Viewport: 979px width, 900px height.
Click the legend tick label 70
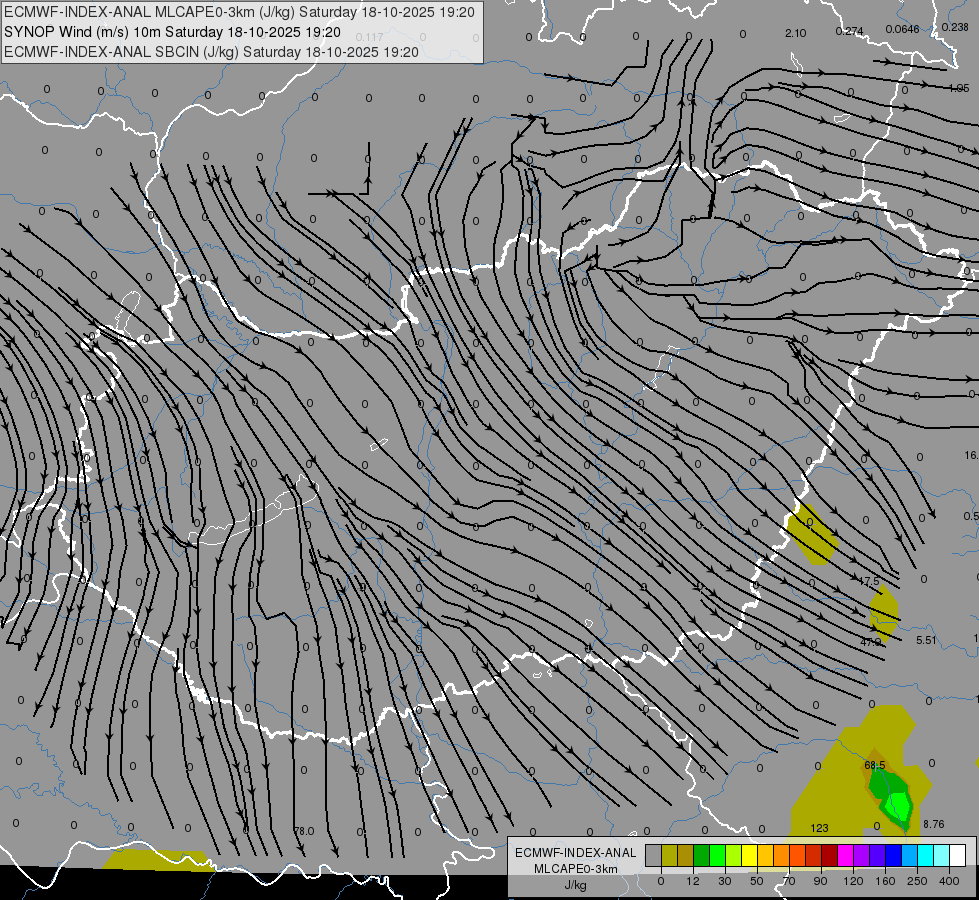pos(789,882)
